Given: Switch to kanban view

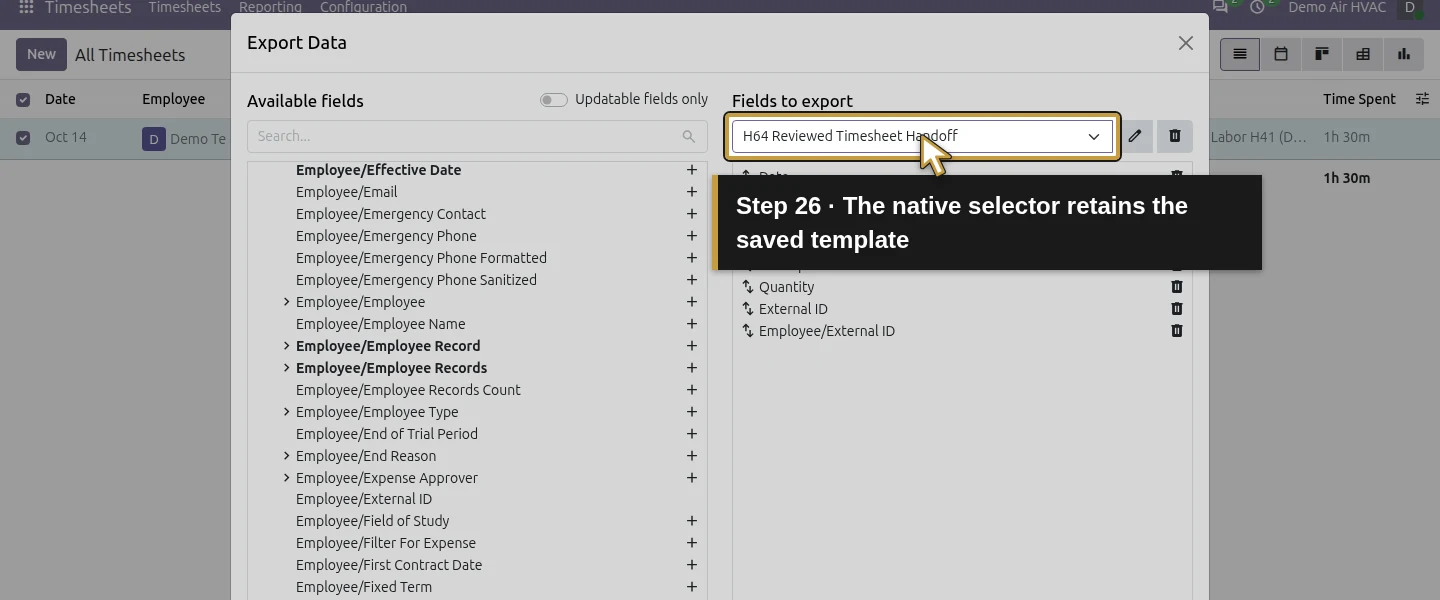Looking at the screenshot, I should [1322, 54].
